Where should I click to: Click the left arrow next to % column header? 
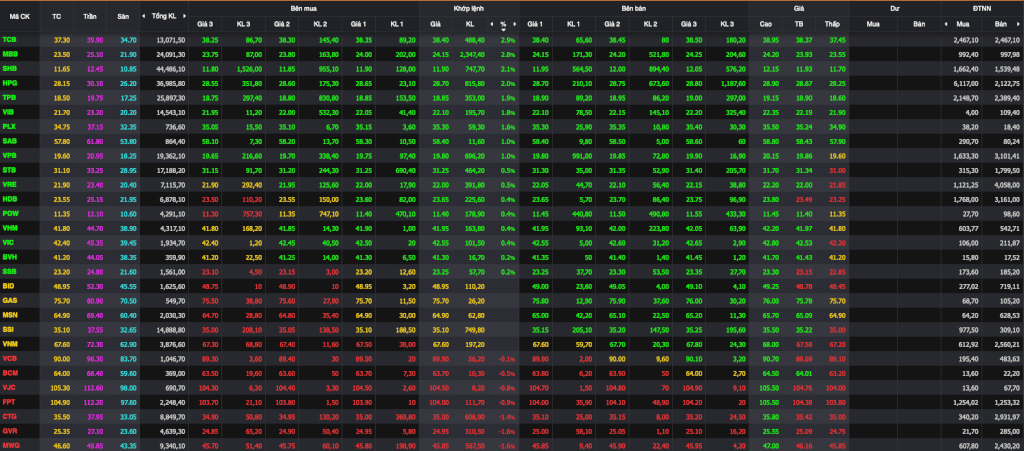pyautogui.click(x=492, y=24)
